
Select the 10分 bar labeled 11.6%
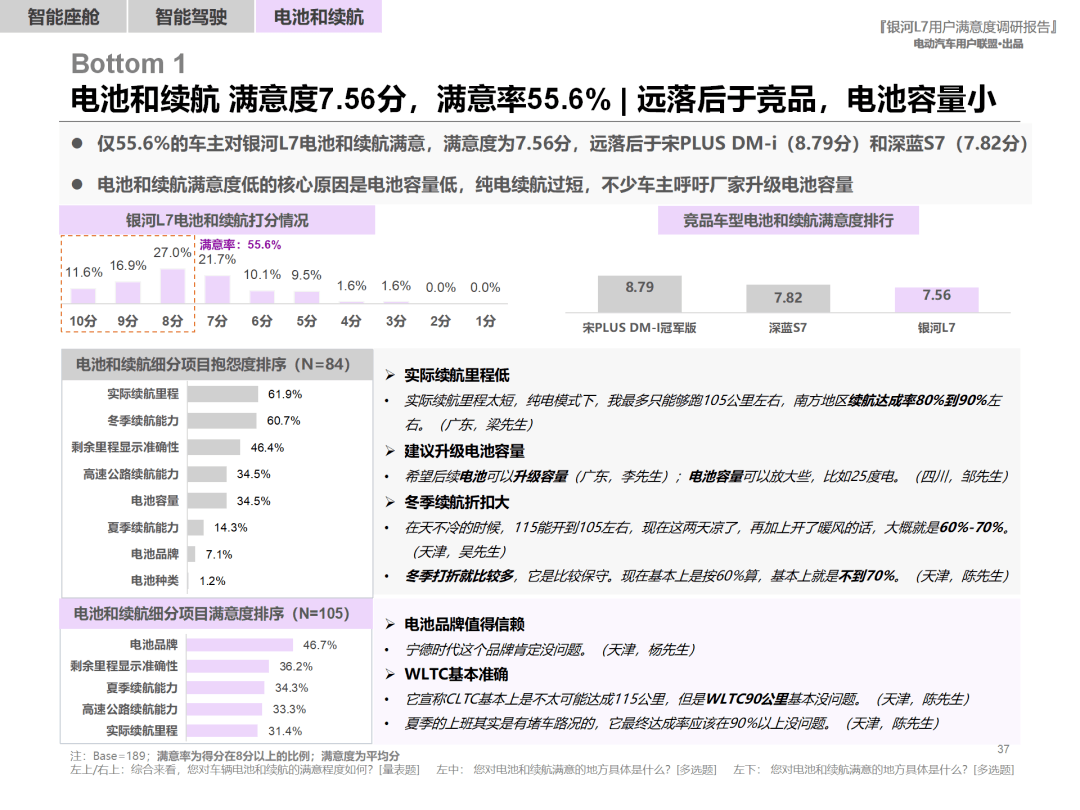pos(83,296)
